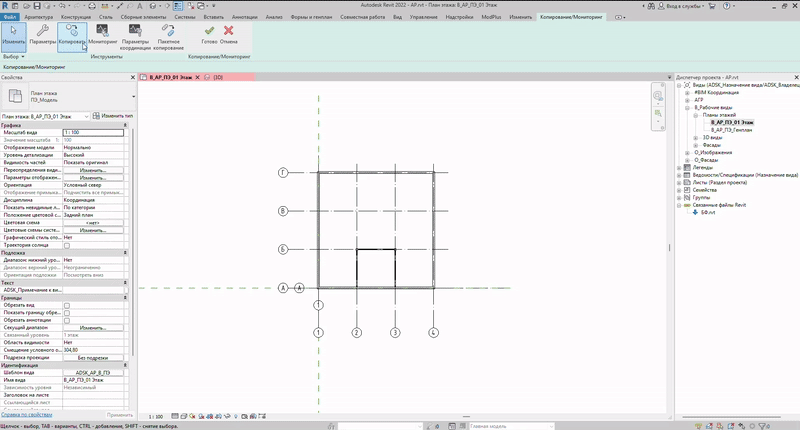Select Семейства in project browser
The image size is (800, 430).
pos(704,190)
